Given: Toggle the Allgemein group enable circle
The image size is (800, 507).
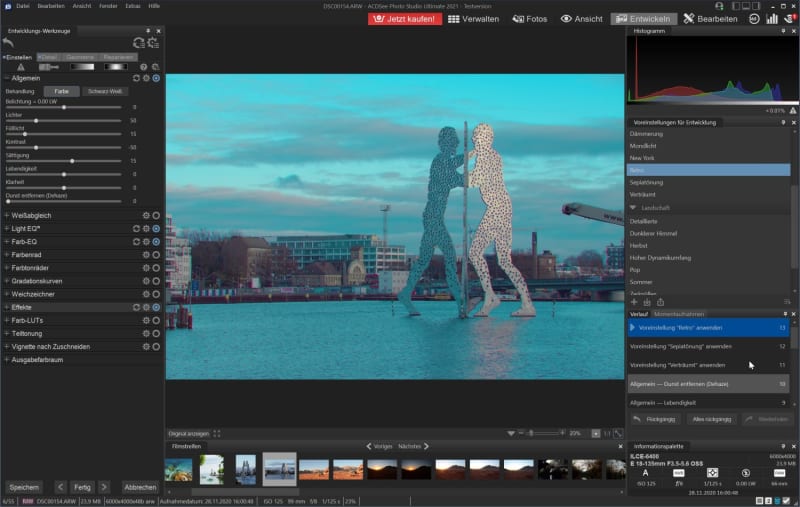Looking at the screenshot, I should [x=156, y=78].
